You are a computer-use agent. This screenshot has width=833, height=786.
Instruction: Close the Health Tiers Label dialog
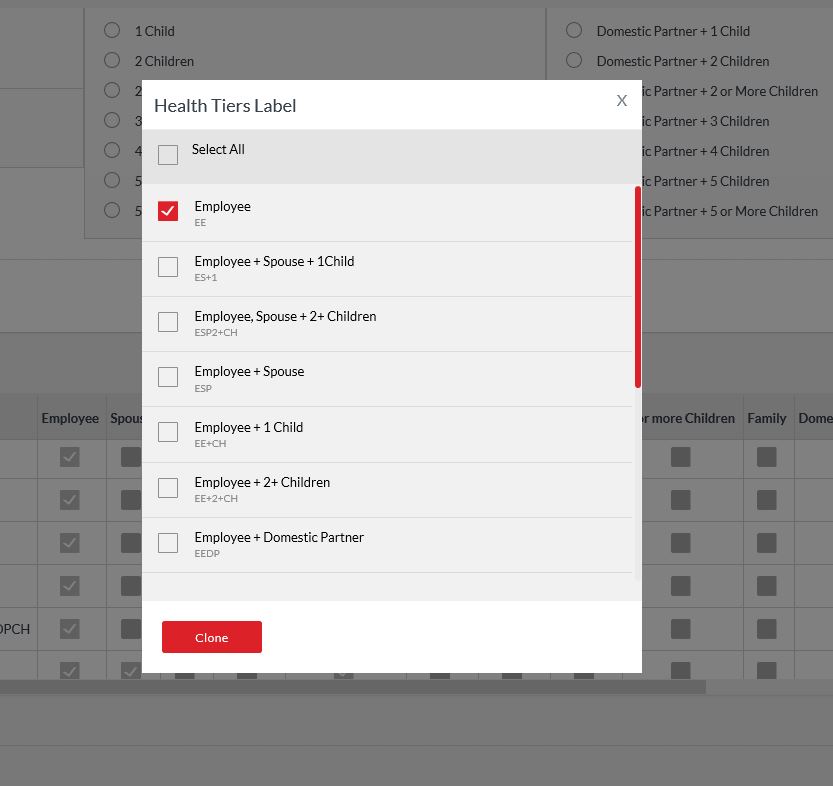point(621,101)
